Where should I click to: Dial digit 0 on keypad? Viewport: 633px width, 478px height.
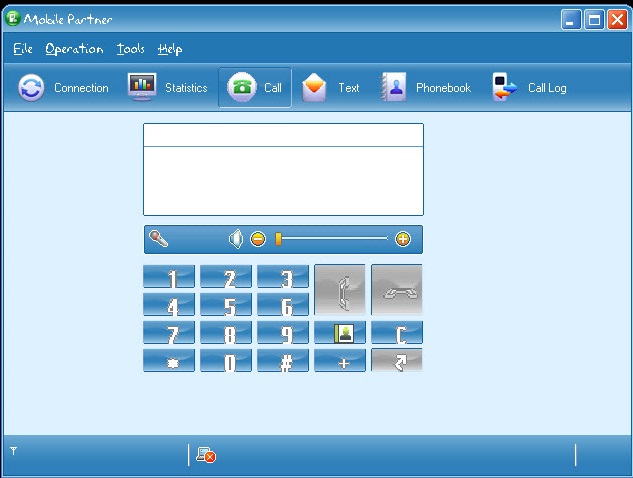[226, 361]
